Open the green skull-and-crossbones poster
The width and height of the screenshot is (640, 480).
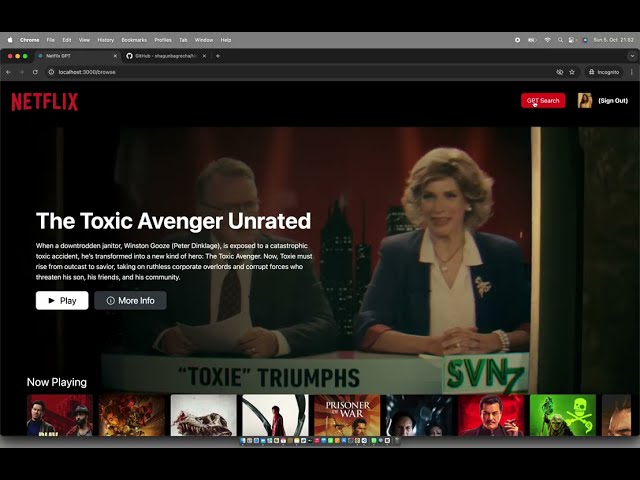tap(562, 415)
